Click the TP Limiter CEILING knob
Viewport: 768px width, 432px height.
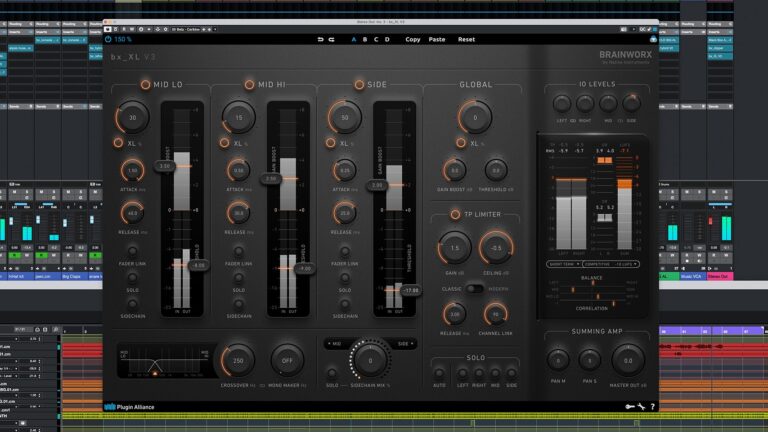[x=496, y=248]
